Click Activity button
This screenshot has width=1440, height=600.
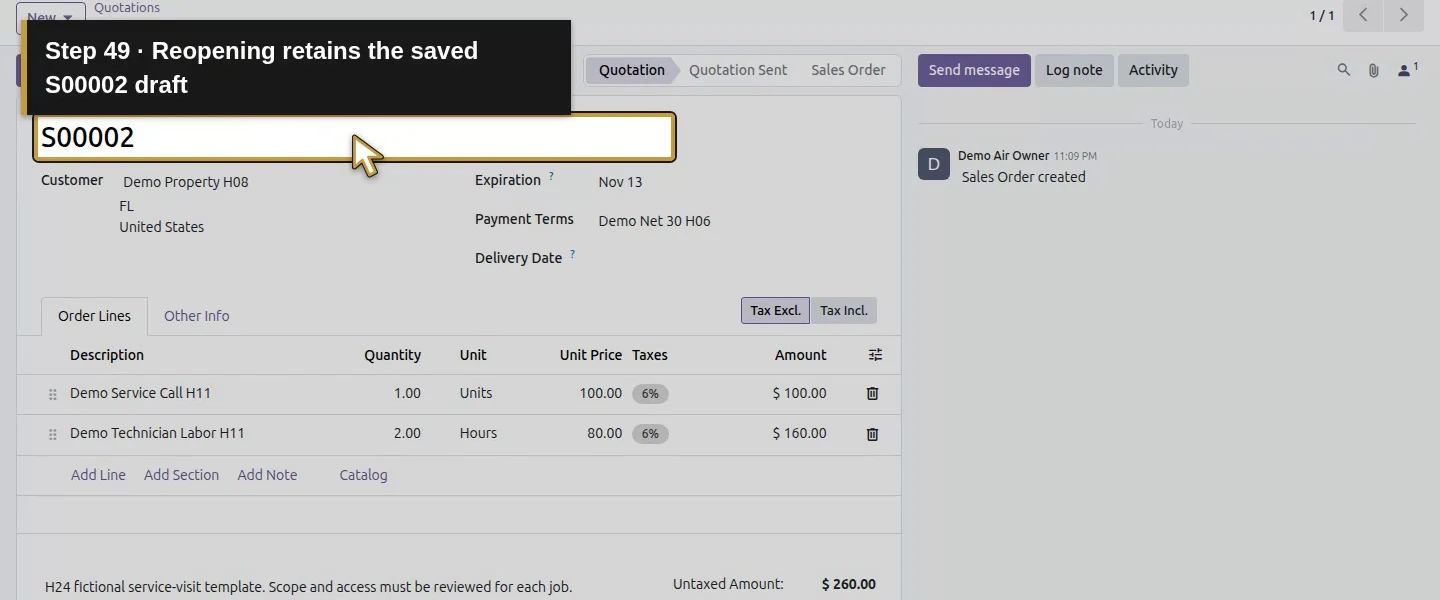click(x=1153, y=70)
